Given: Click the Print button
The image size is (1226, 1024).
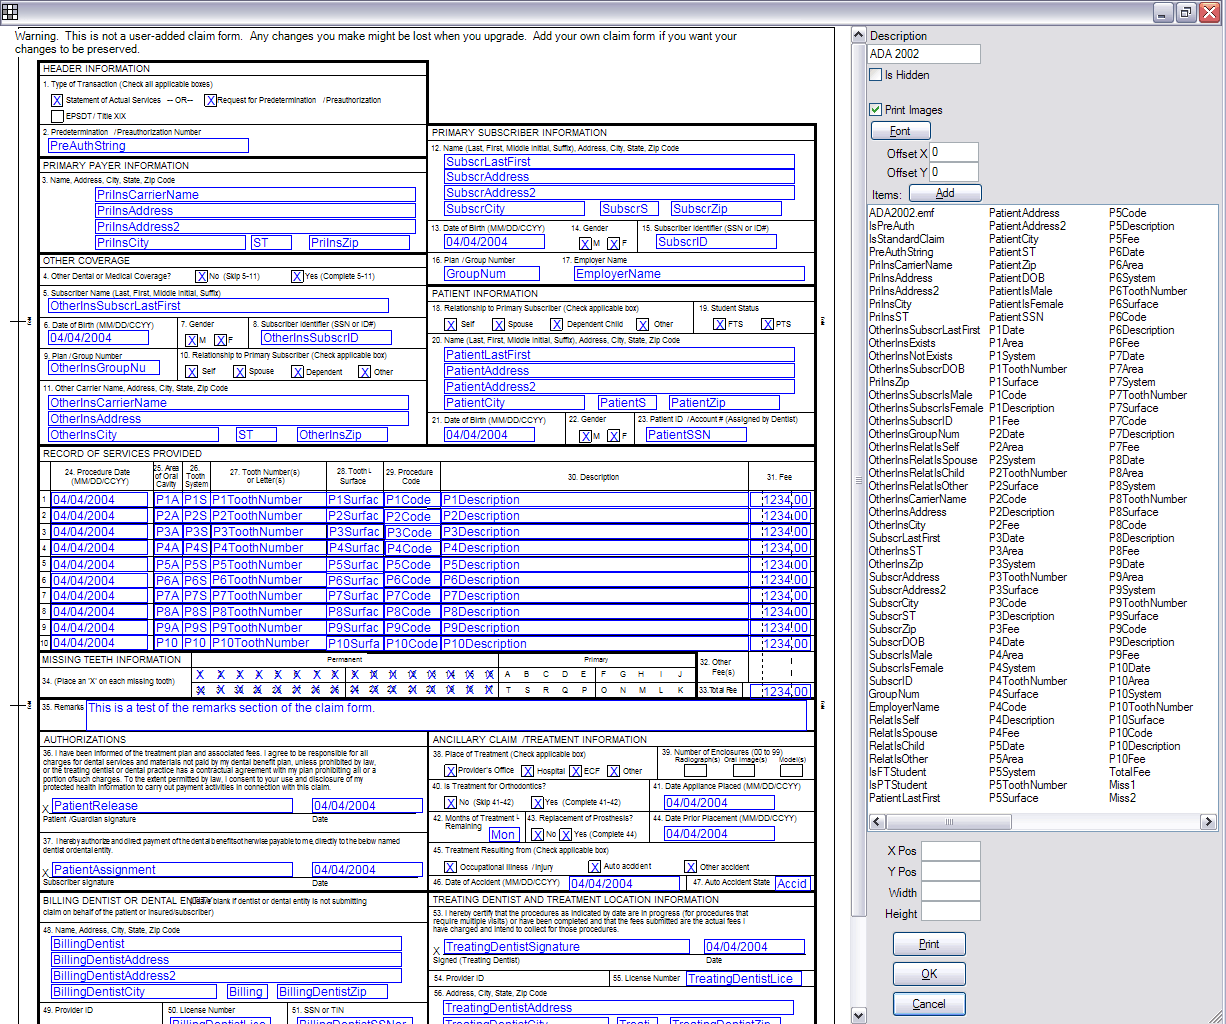Looking at the screenshot, I should (x=928, y=943).
